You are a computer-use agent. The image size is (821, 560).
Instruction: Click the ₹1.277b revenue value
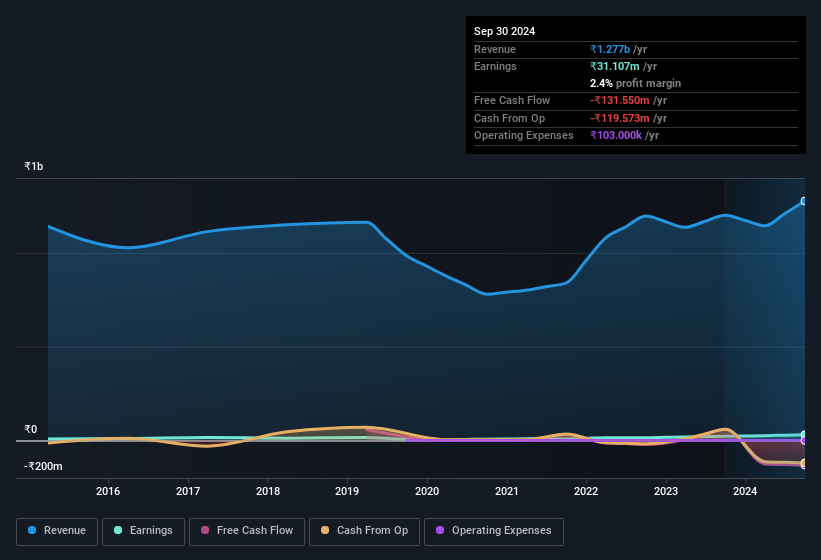[610, 49]
